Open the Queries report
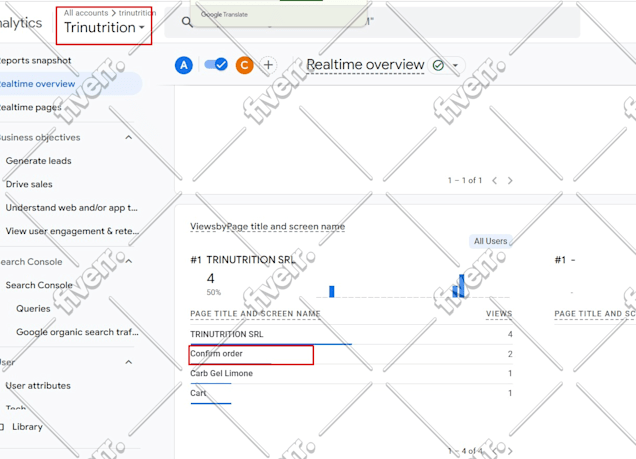This screenshot has width=636, height=459. pos(33,309)
